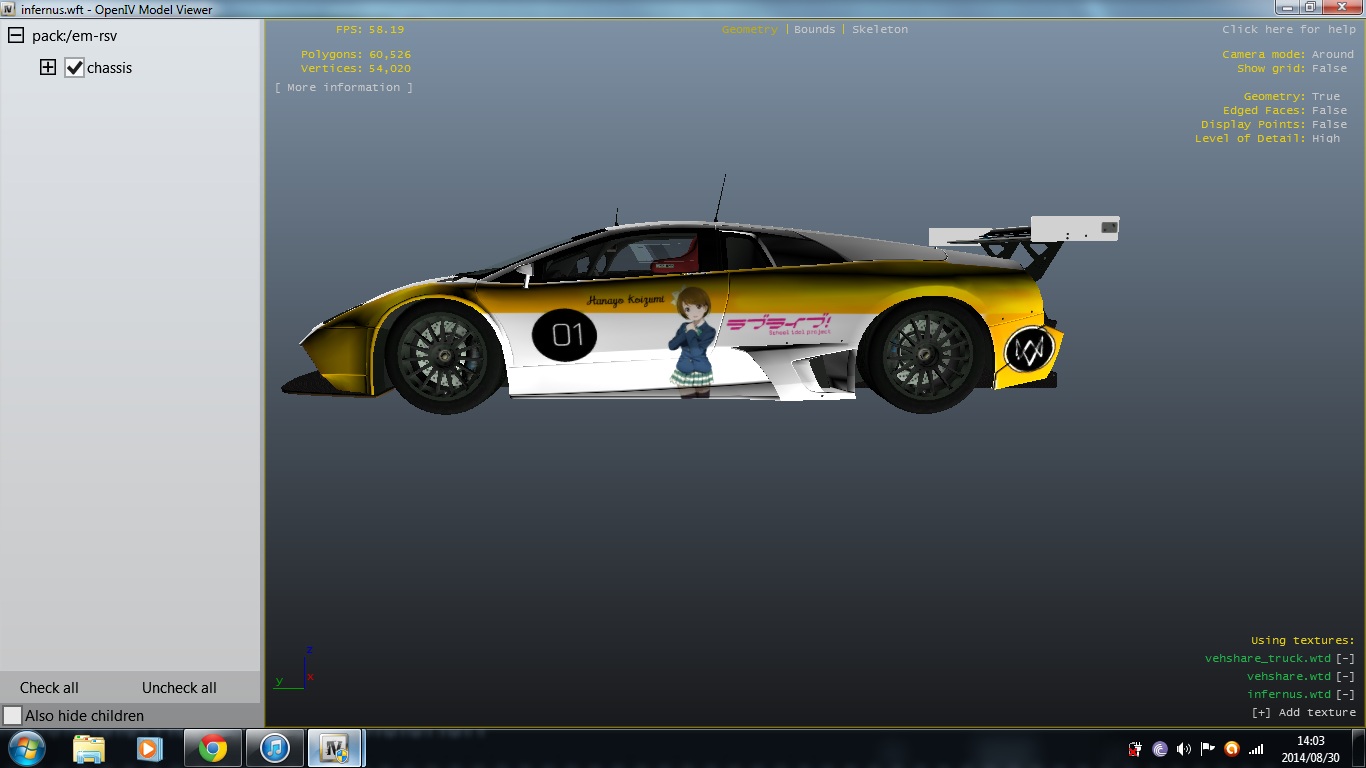The height and width of the screenshot is (768, 1366).
Task: Expand More information stats section
Action: 344,88
